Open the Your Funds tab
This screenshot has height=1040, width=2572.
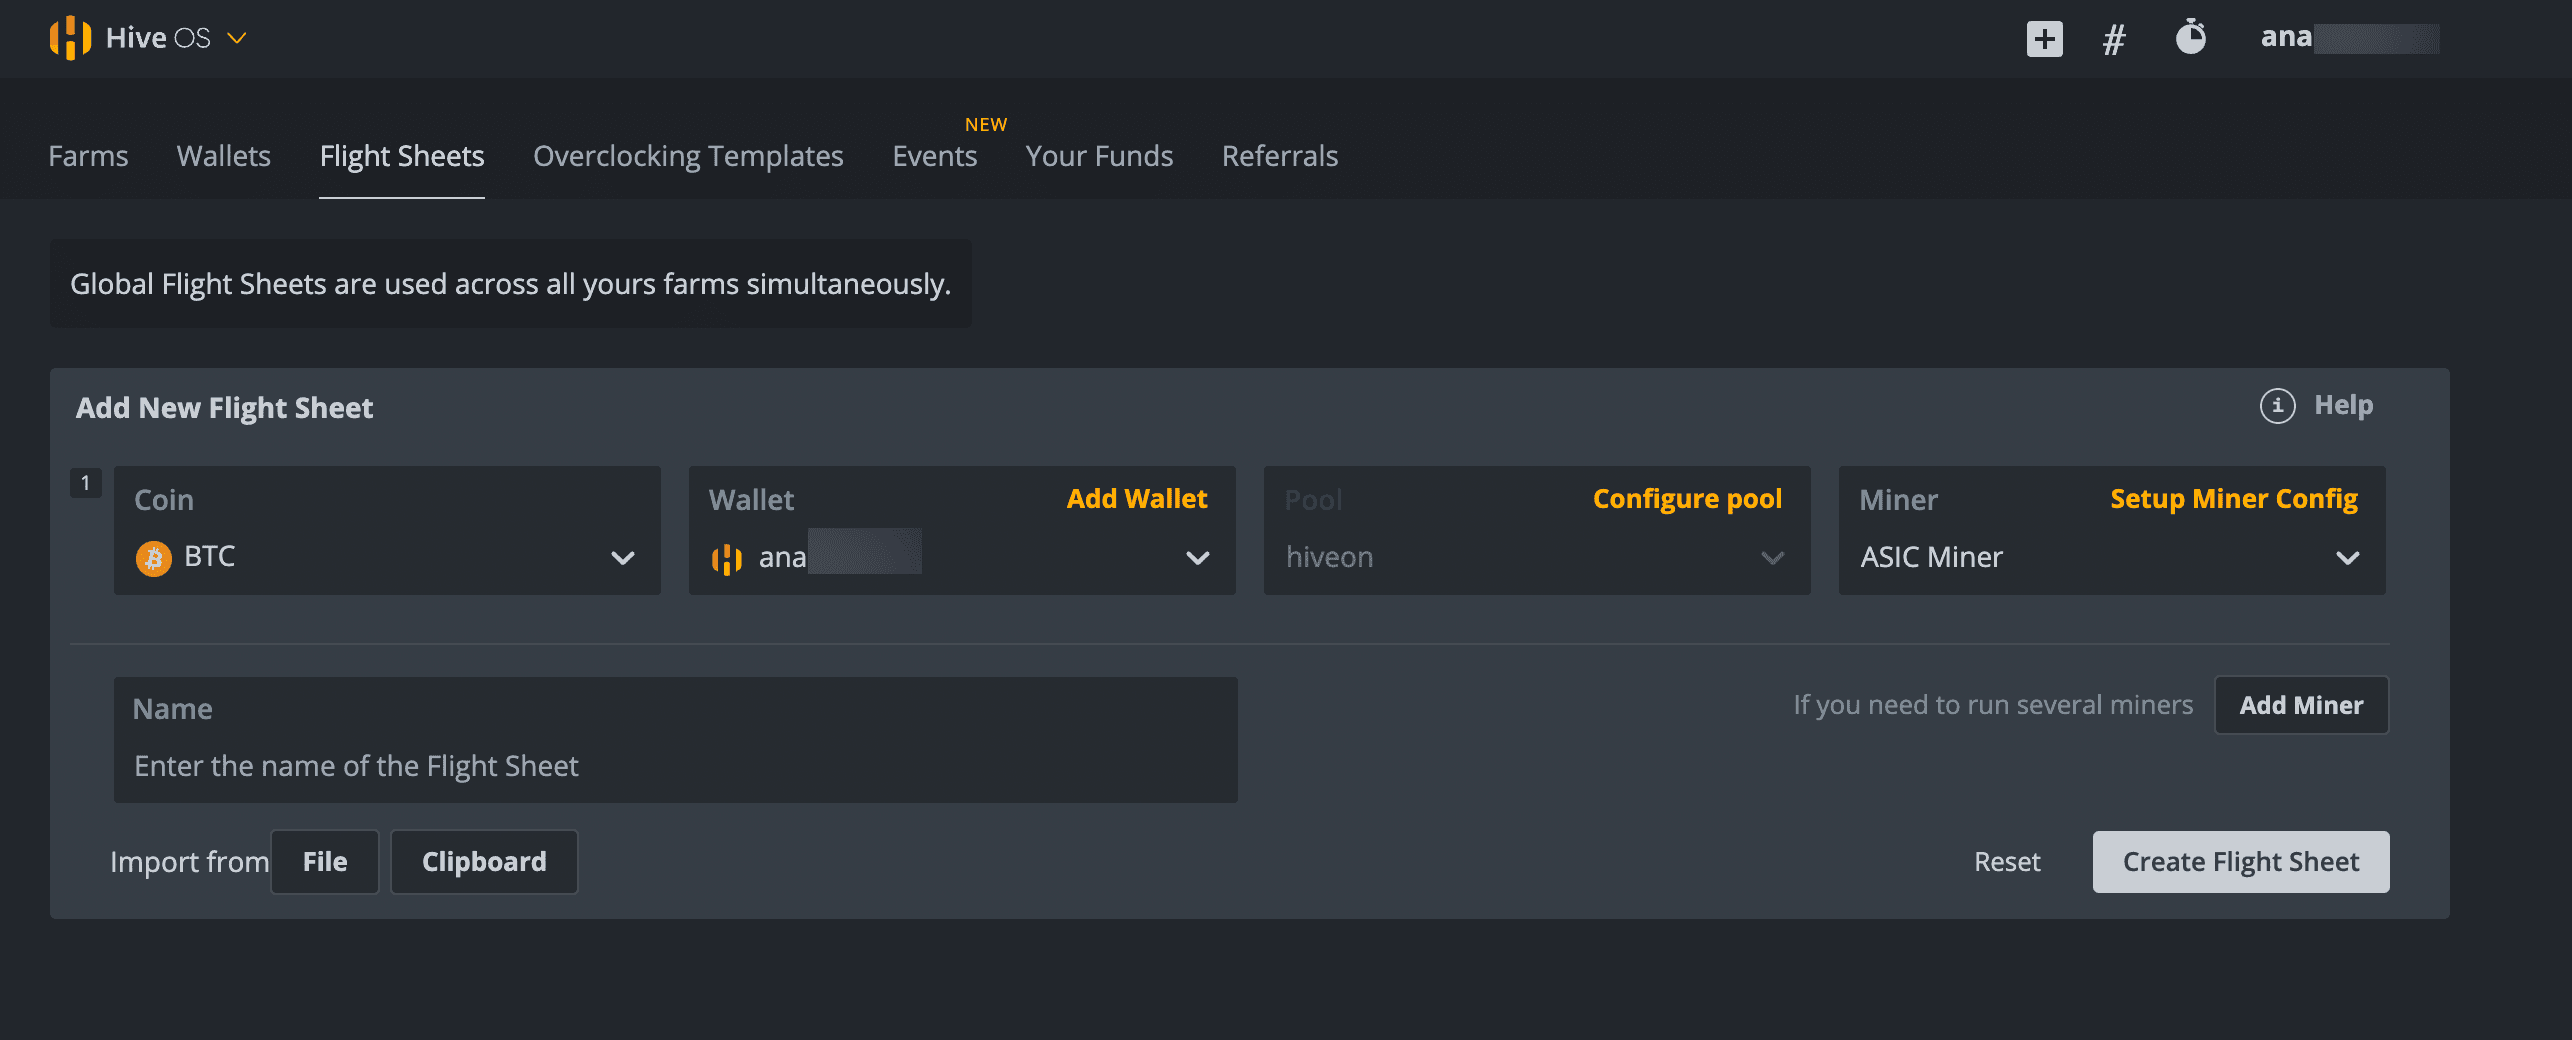coord(1099,156)
